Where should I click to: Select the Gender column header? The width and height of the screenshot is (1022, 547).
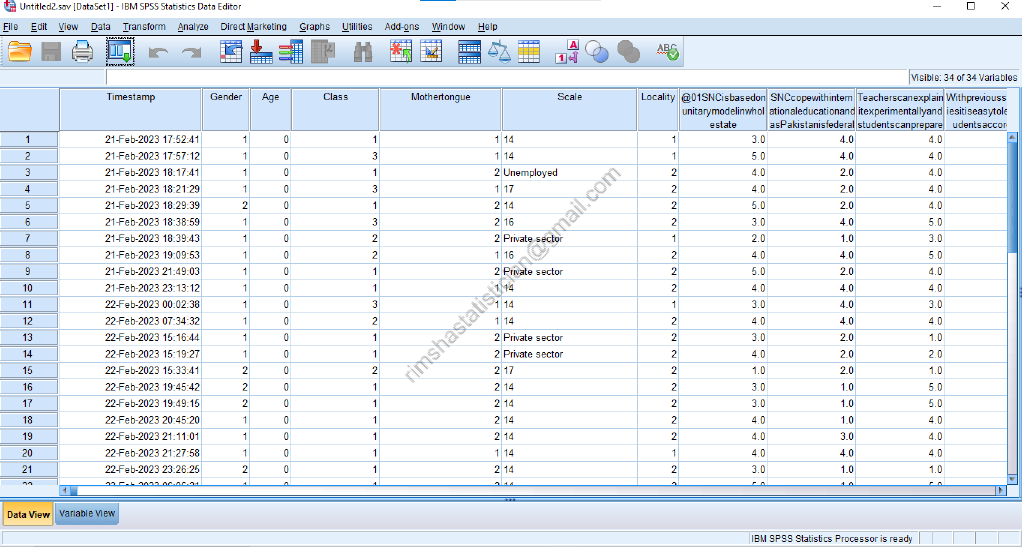tap(226, 110)
